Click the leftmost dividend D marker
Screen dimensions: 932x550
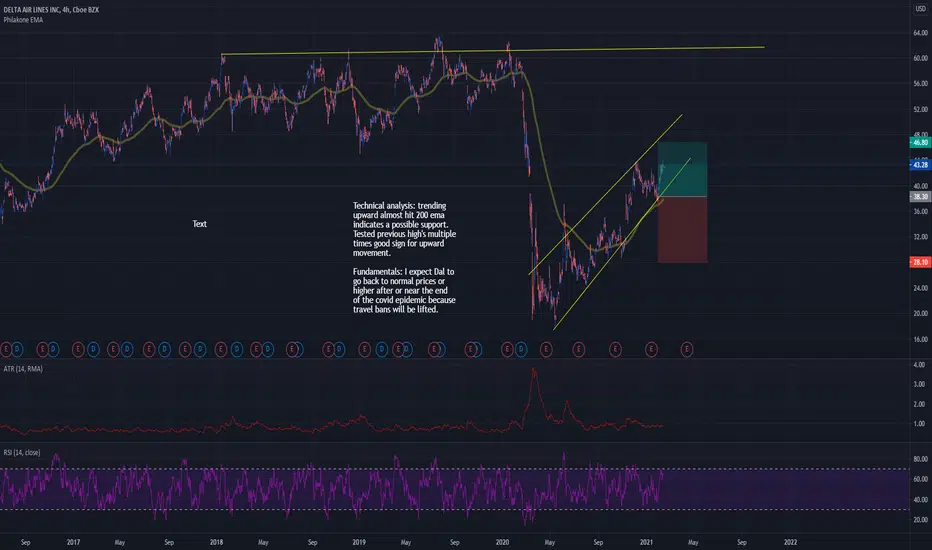pos(17,349)
